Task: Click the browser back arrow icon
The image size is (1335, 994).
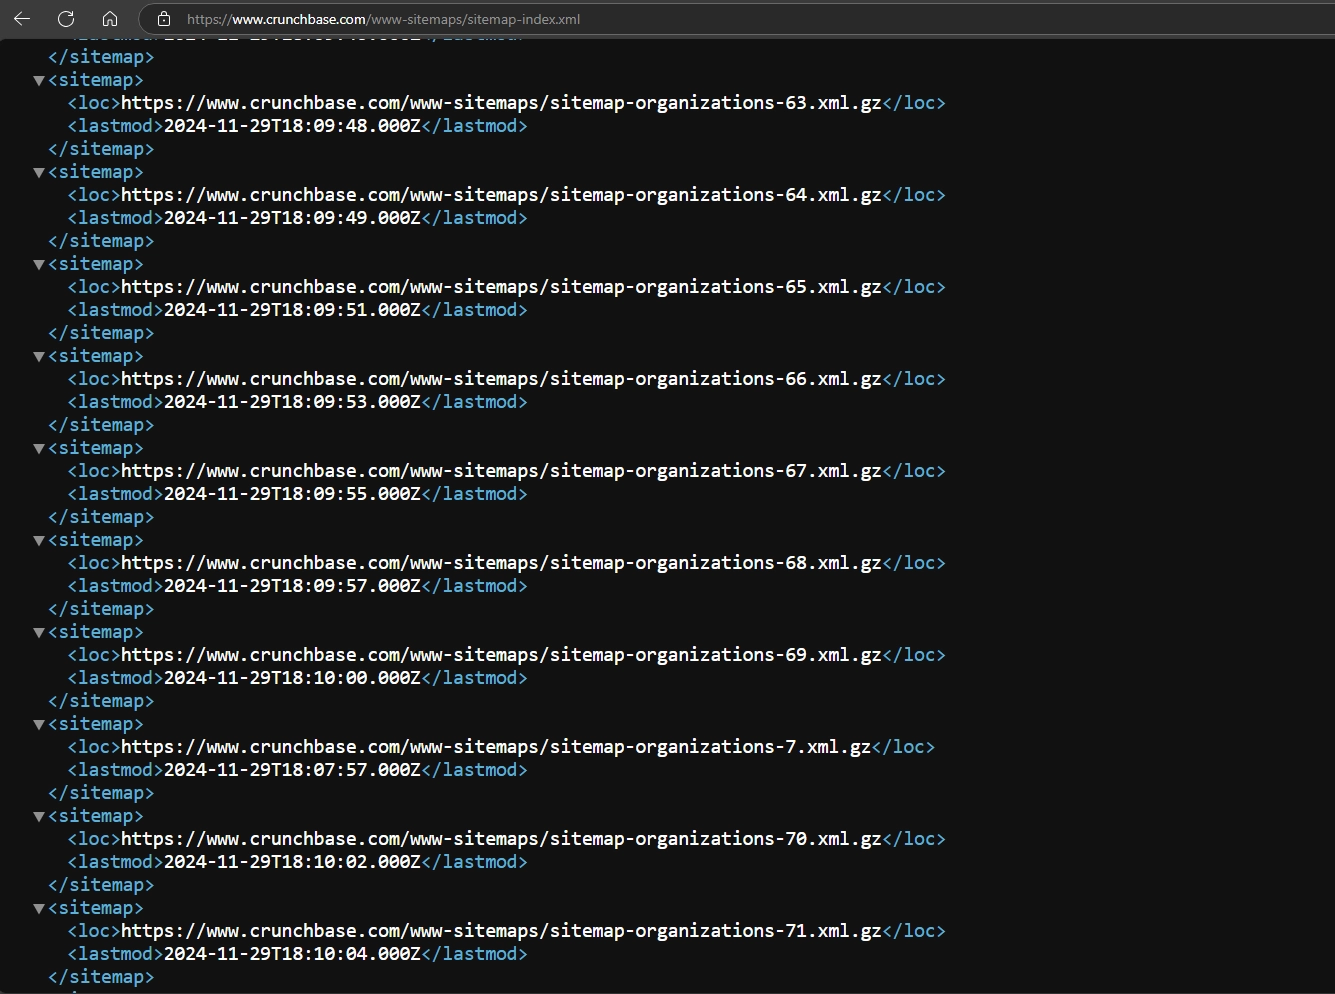Action: 21,18
